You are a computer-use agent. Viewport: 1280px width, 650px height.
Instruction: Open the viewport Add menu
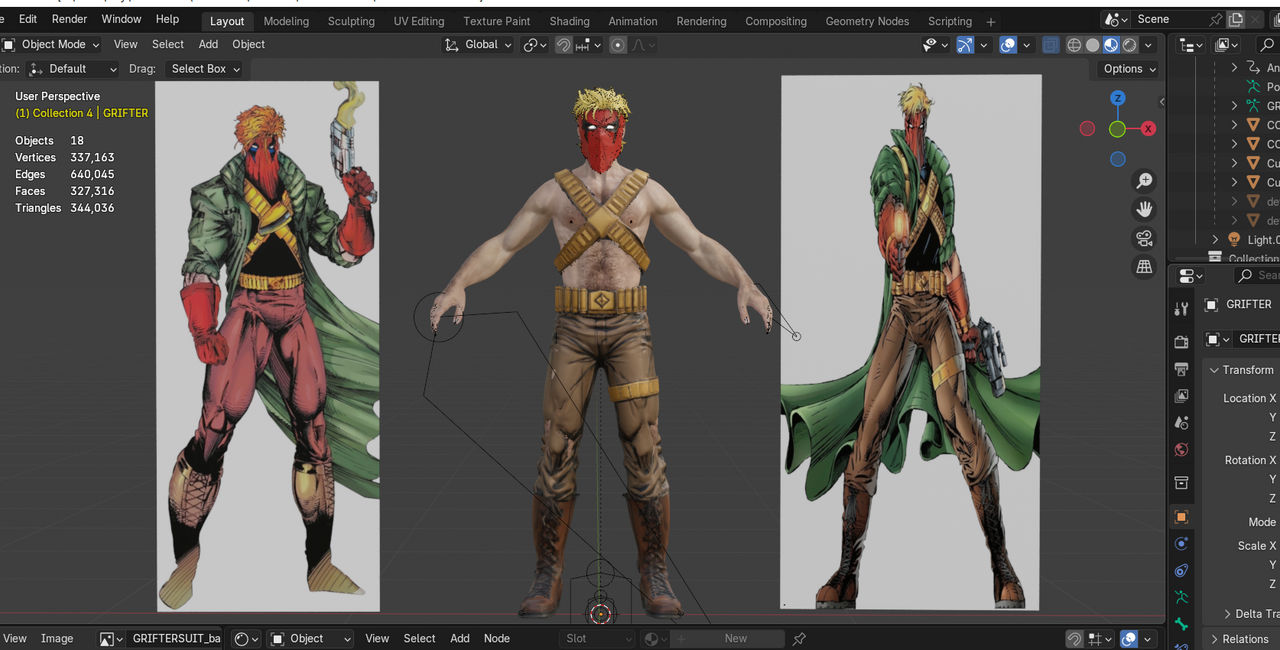pos(208,44)
